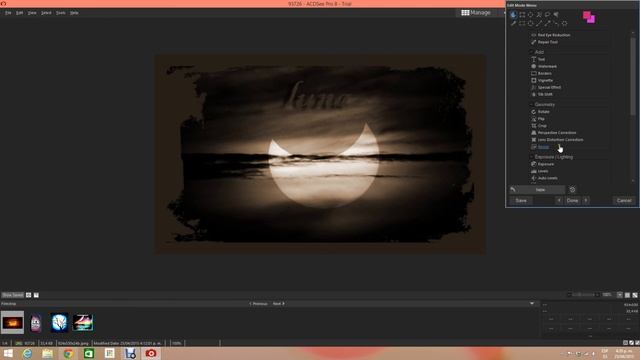Go to previous image arrow beside Done

click(x=559, y=200)
